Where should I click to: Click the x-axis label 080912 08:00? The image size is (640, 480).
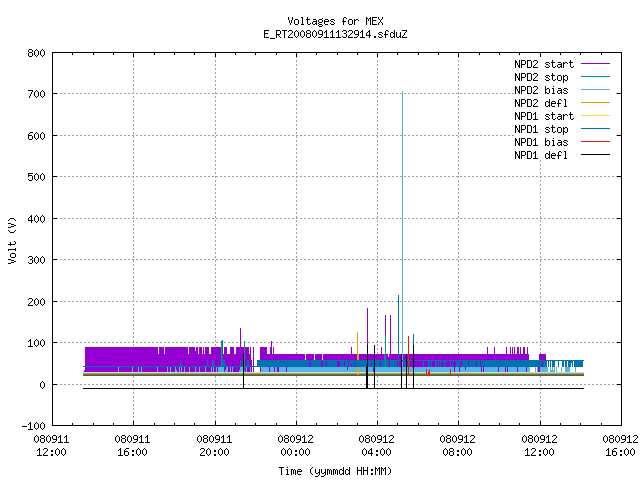[x=458, y=446]
